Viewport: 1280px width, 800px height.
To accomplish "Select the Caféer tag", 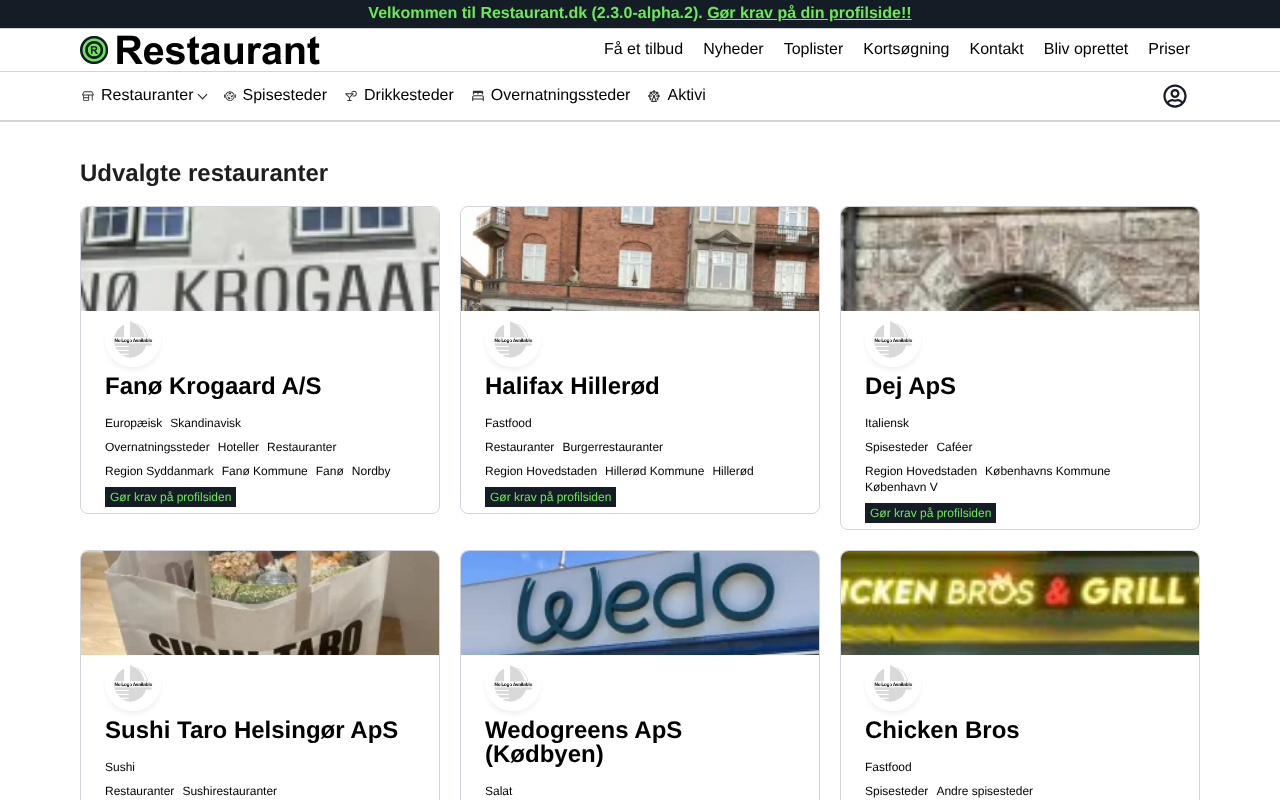I will tap(954, 447).
